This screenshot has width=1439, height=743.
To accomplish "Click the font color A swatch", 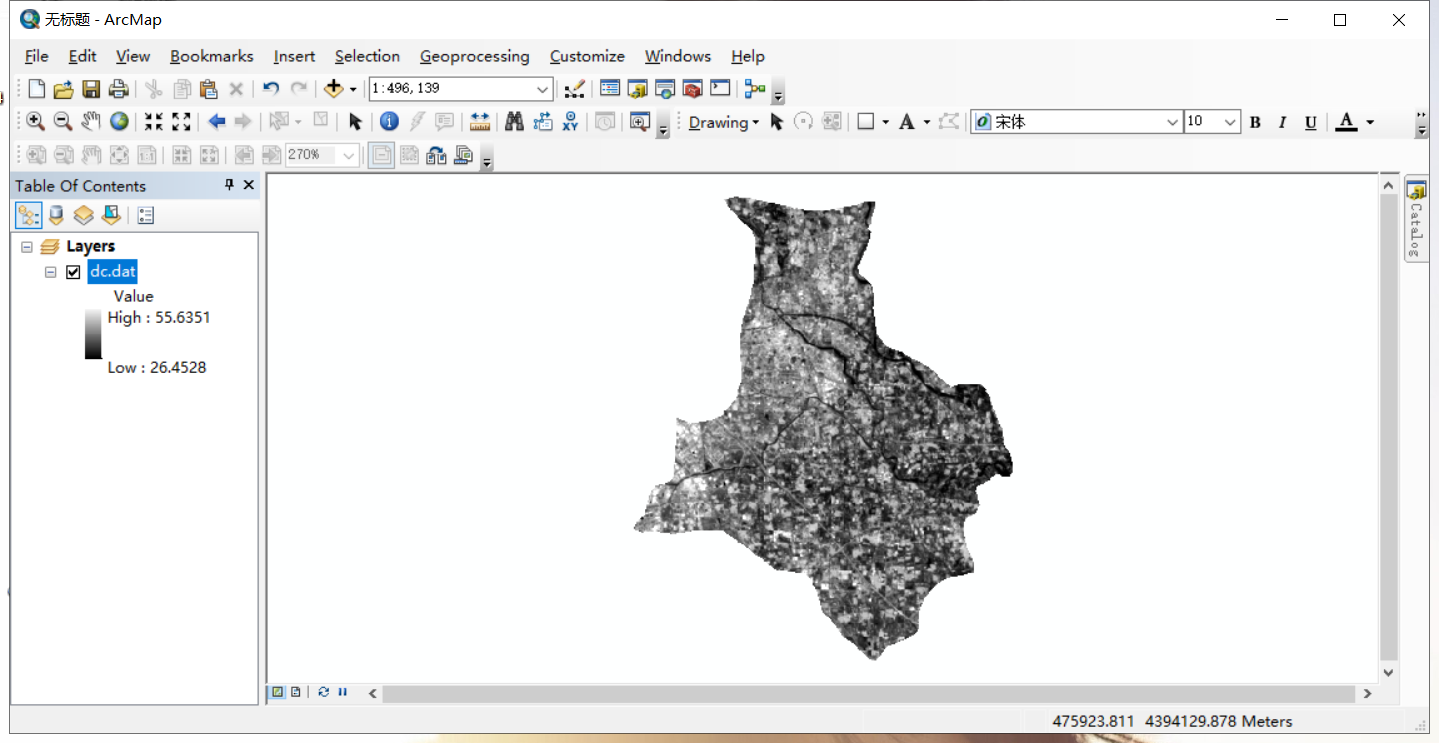I will (x=1347, y=122).
